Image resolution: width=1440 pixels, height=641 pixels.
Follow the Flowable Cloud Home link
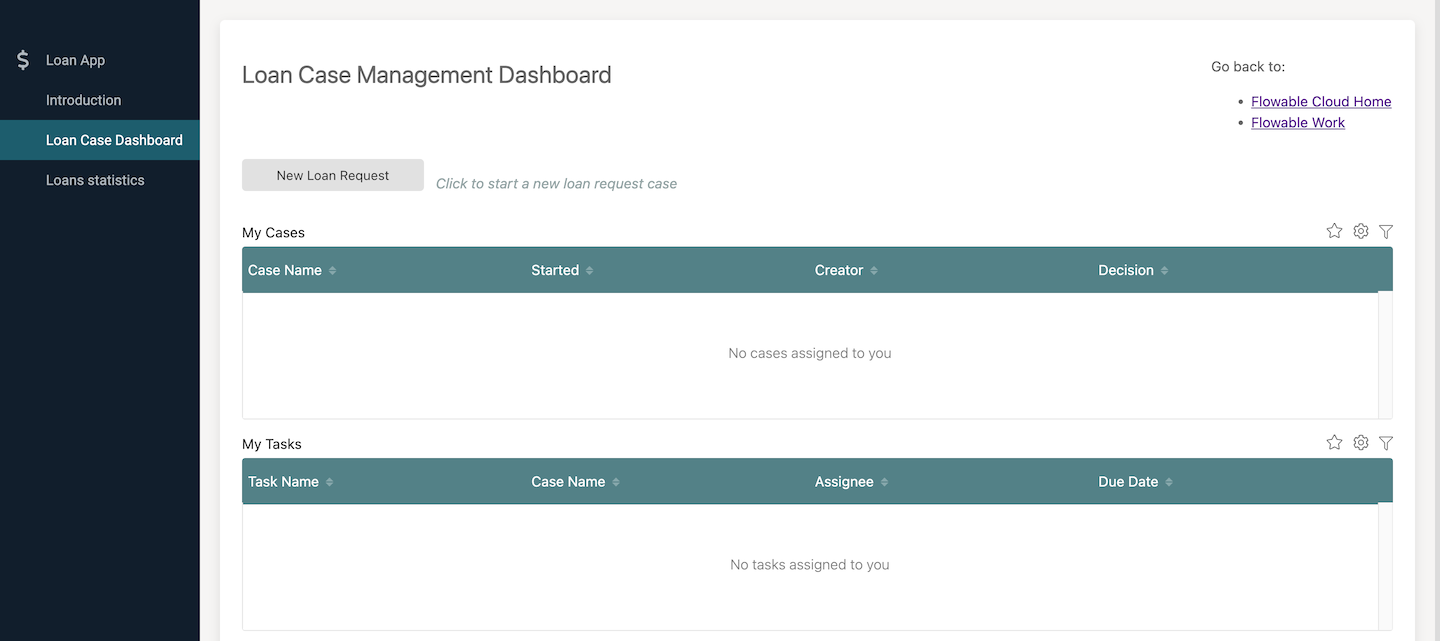1320,101
